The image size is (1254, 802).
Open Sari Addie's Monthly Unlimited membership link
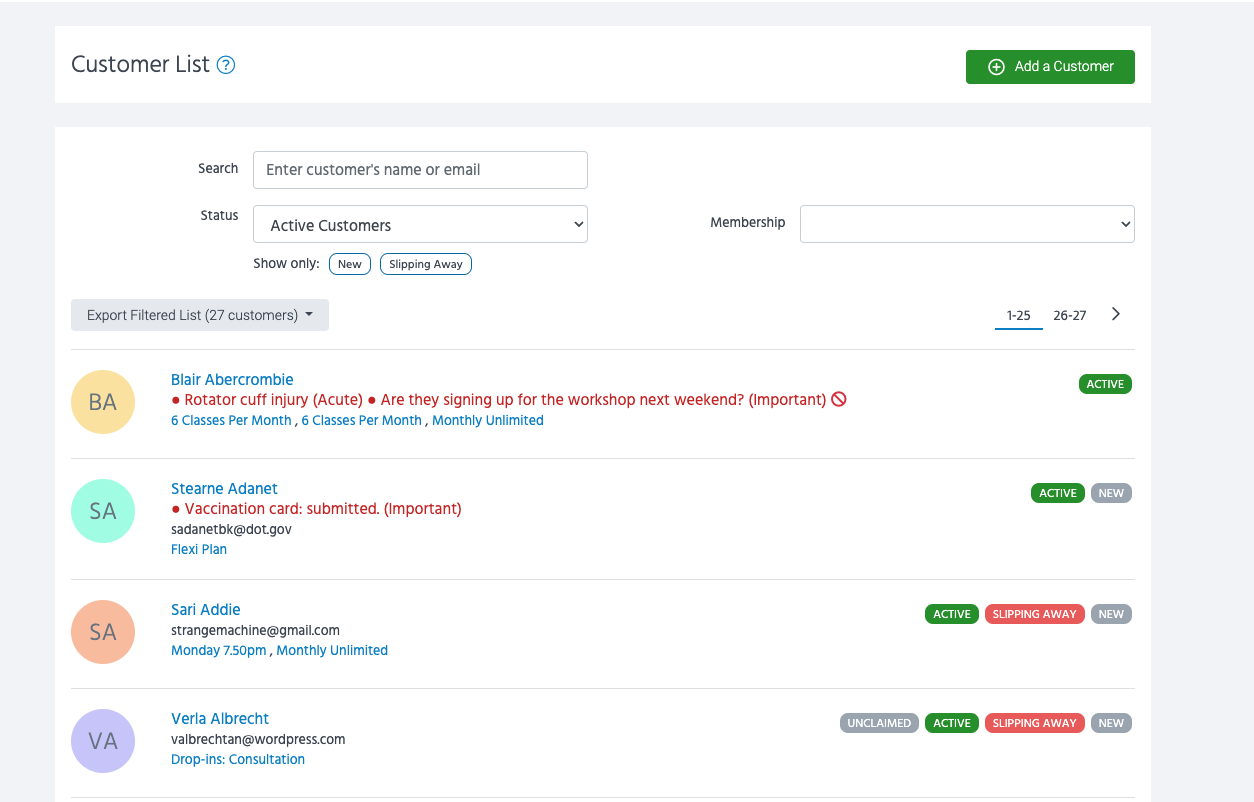click(332, 650)
